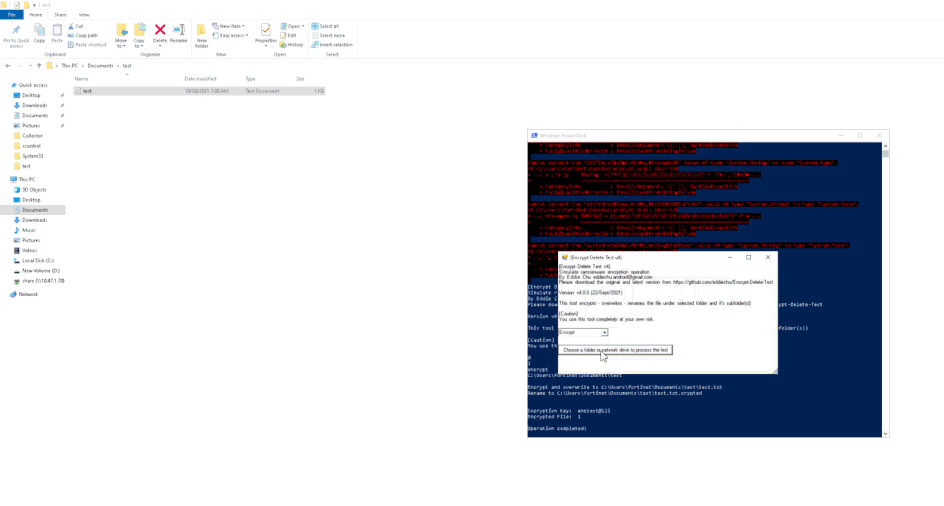Image resolution: width=944 pixels, height=506 pixels.
Task: Switch to the Home ribbon tab
Action: click(36, 14)
